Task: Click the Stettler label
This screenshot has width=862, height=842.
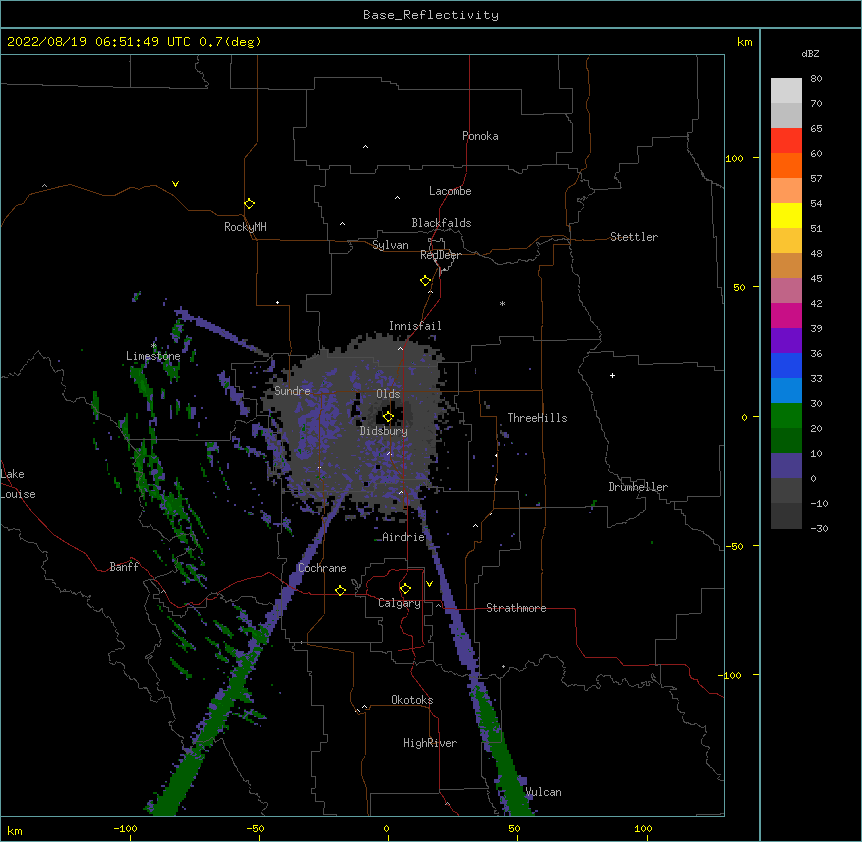Action: pos(634,237)
